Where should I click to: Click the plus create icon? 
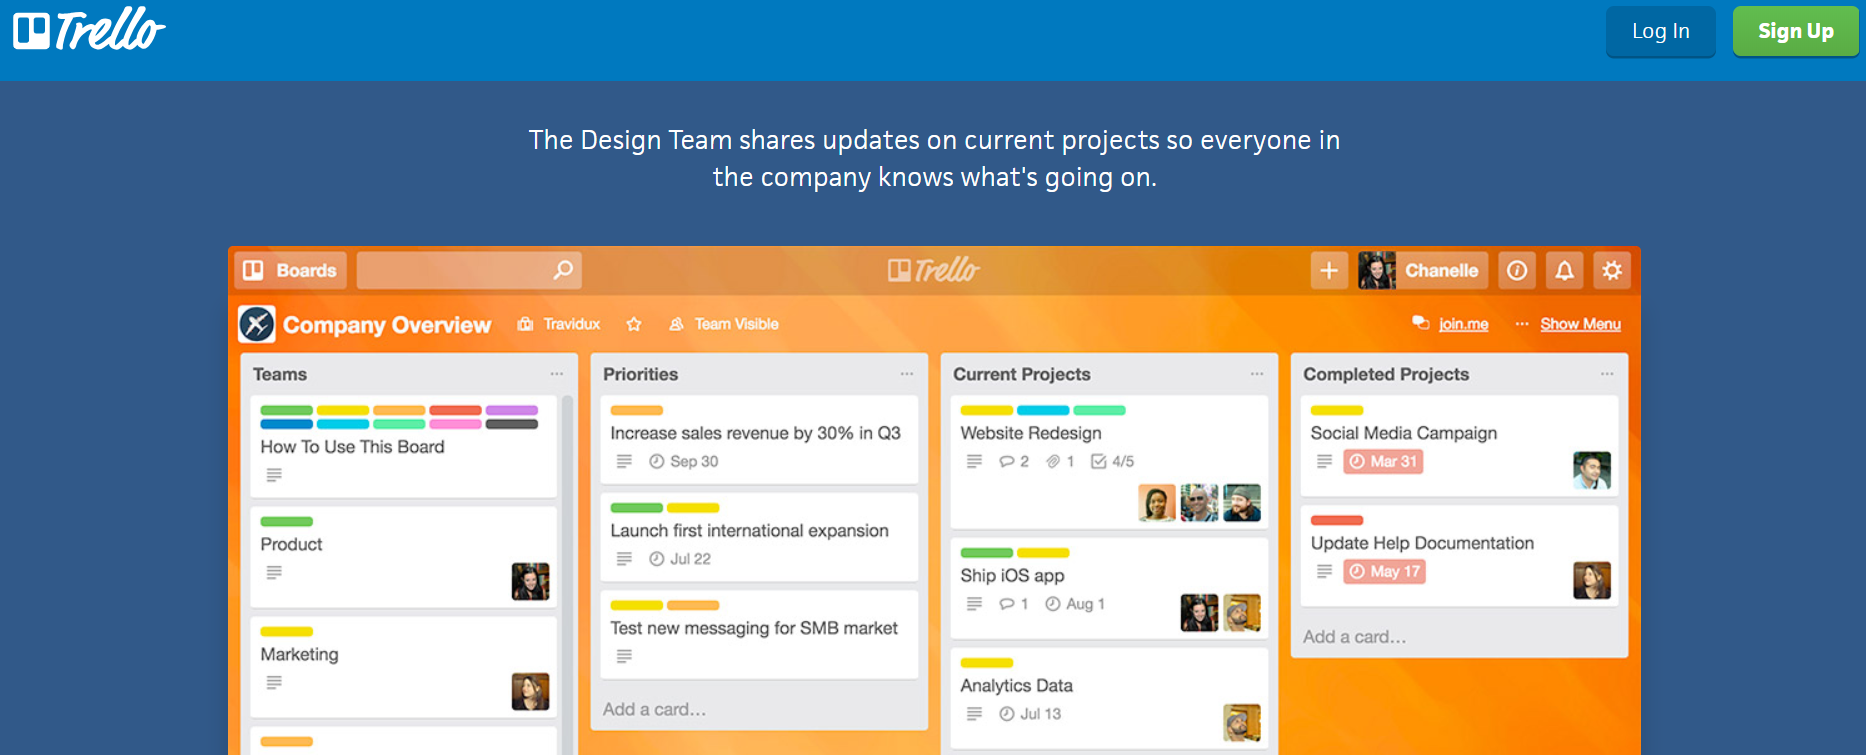tap(1329, 270)
